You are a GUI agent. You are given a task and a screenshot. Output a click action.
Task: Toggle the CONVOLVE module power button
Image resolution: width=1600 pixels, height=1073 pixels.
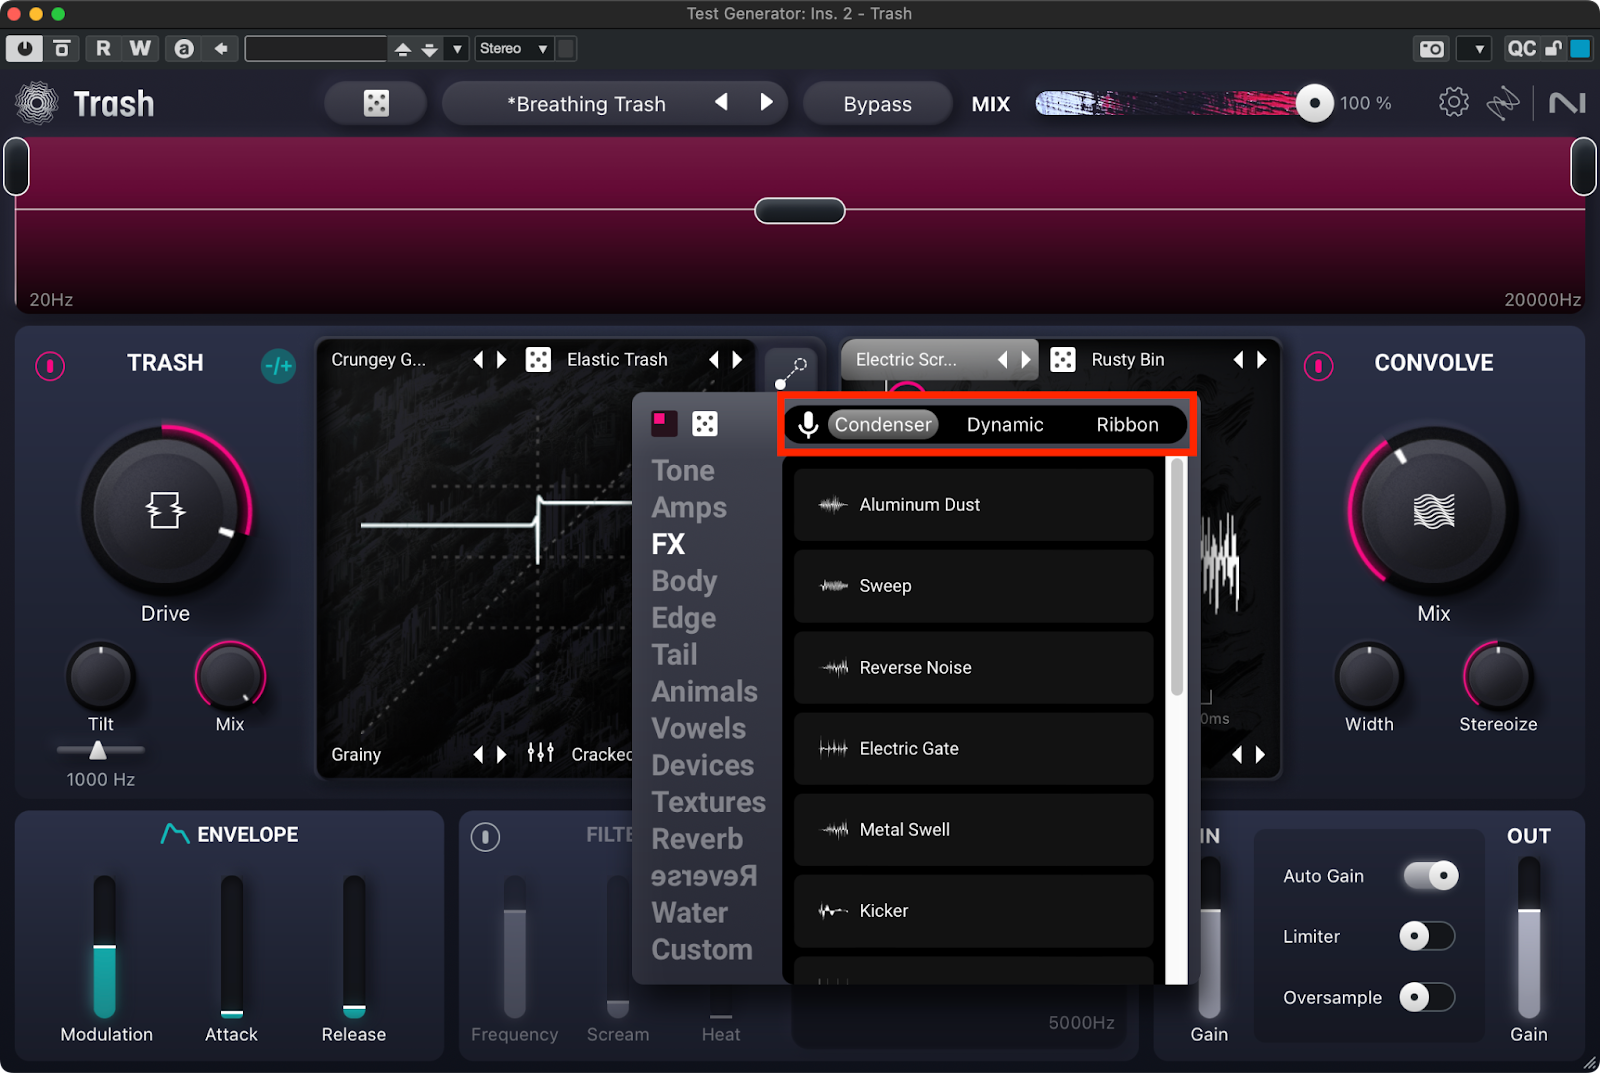(x=1318, y=366)
